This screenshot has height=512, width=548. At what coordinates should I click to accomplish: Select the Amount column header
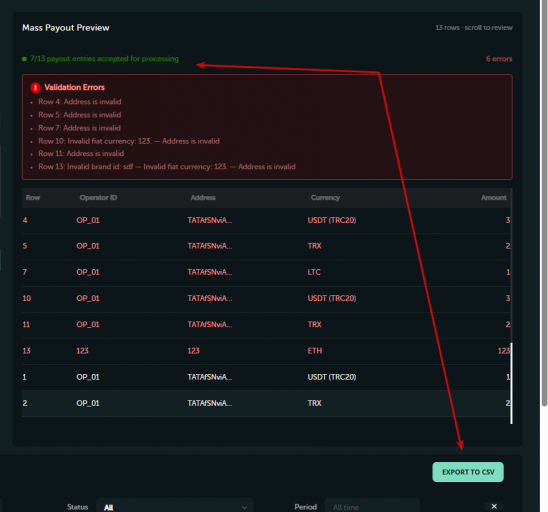click(493, 198)
